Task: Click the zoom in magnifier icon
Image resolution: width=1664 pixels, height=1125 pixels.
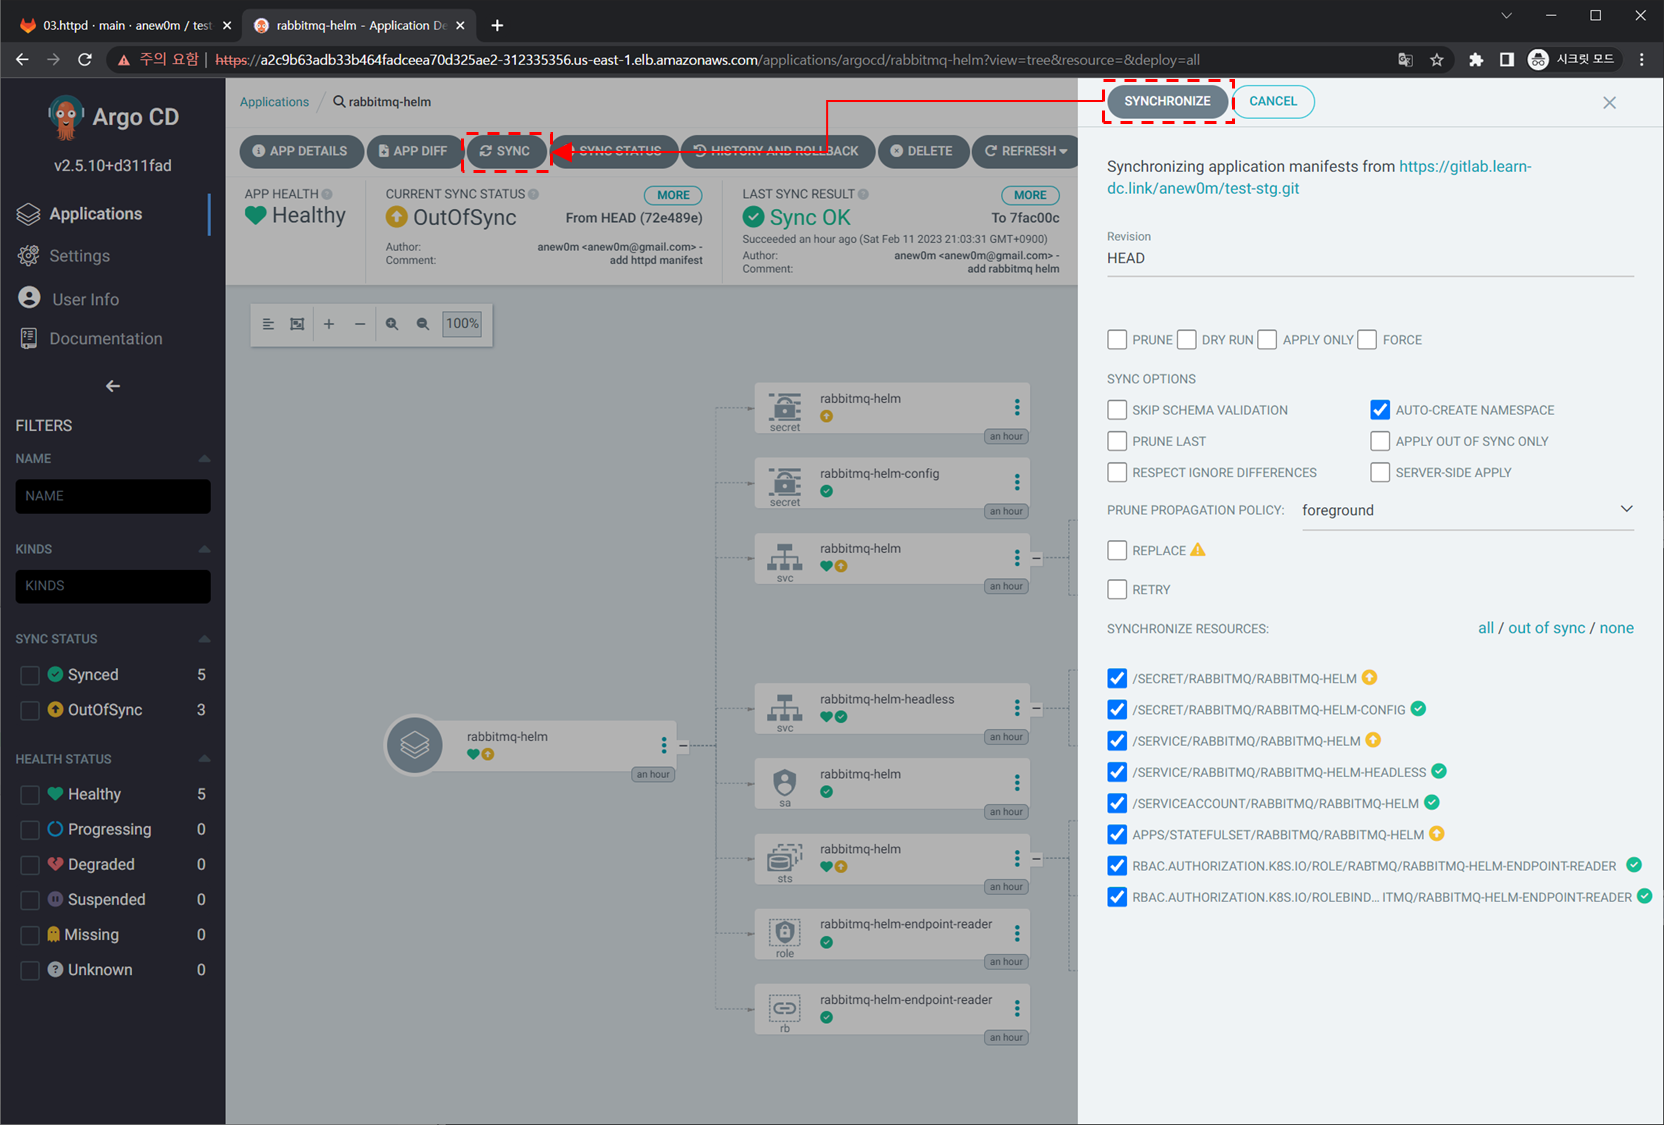Action: point(392,324)
